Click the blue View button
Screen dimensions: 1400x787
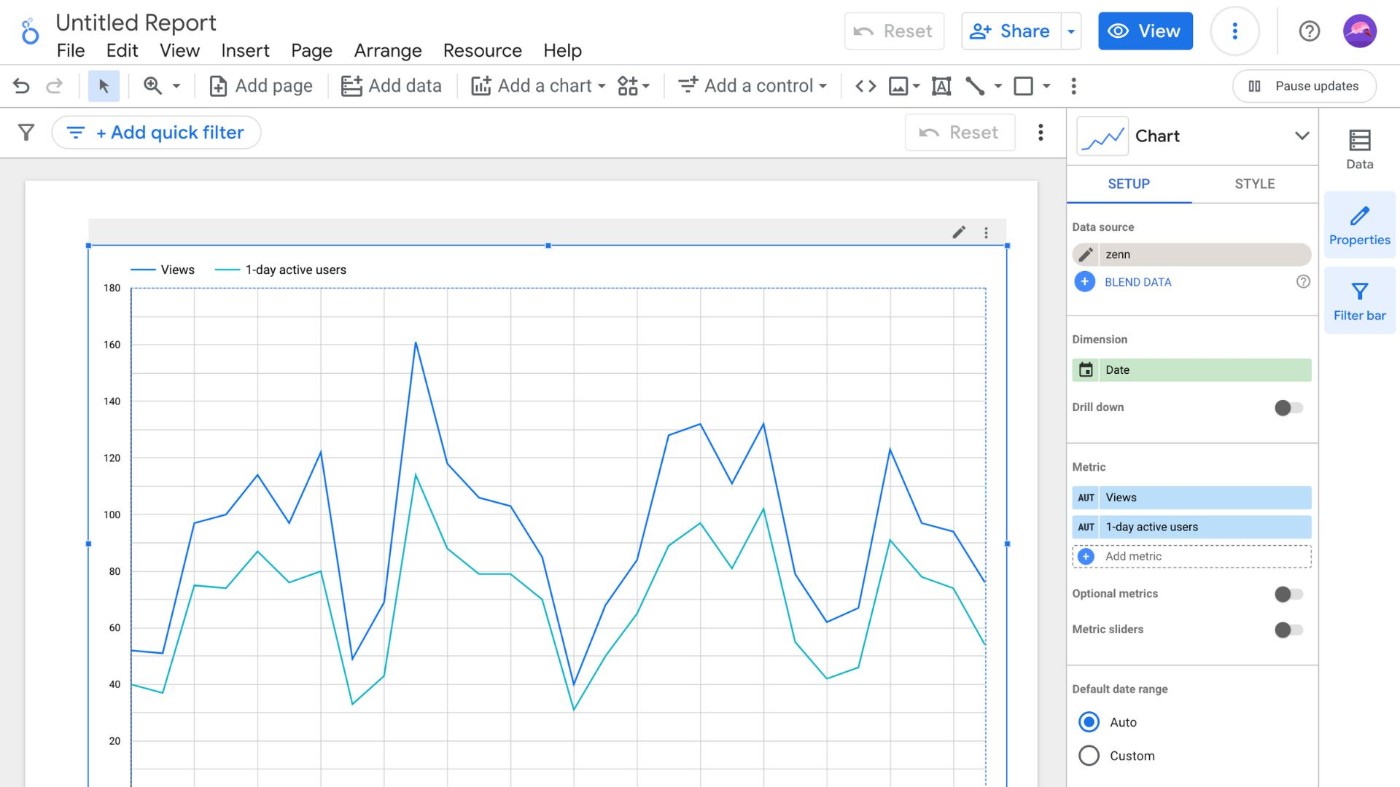[1145, 31]
